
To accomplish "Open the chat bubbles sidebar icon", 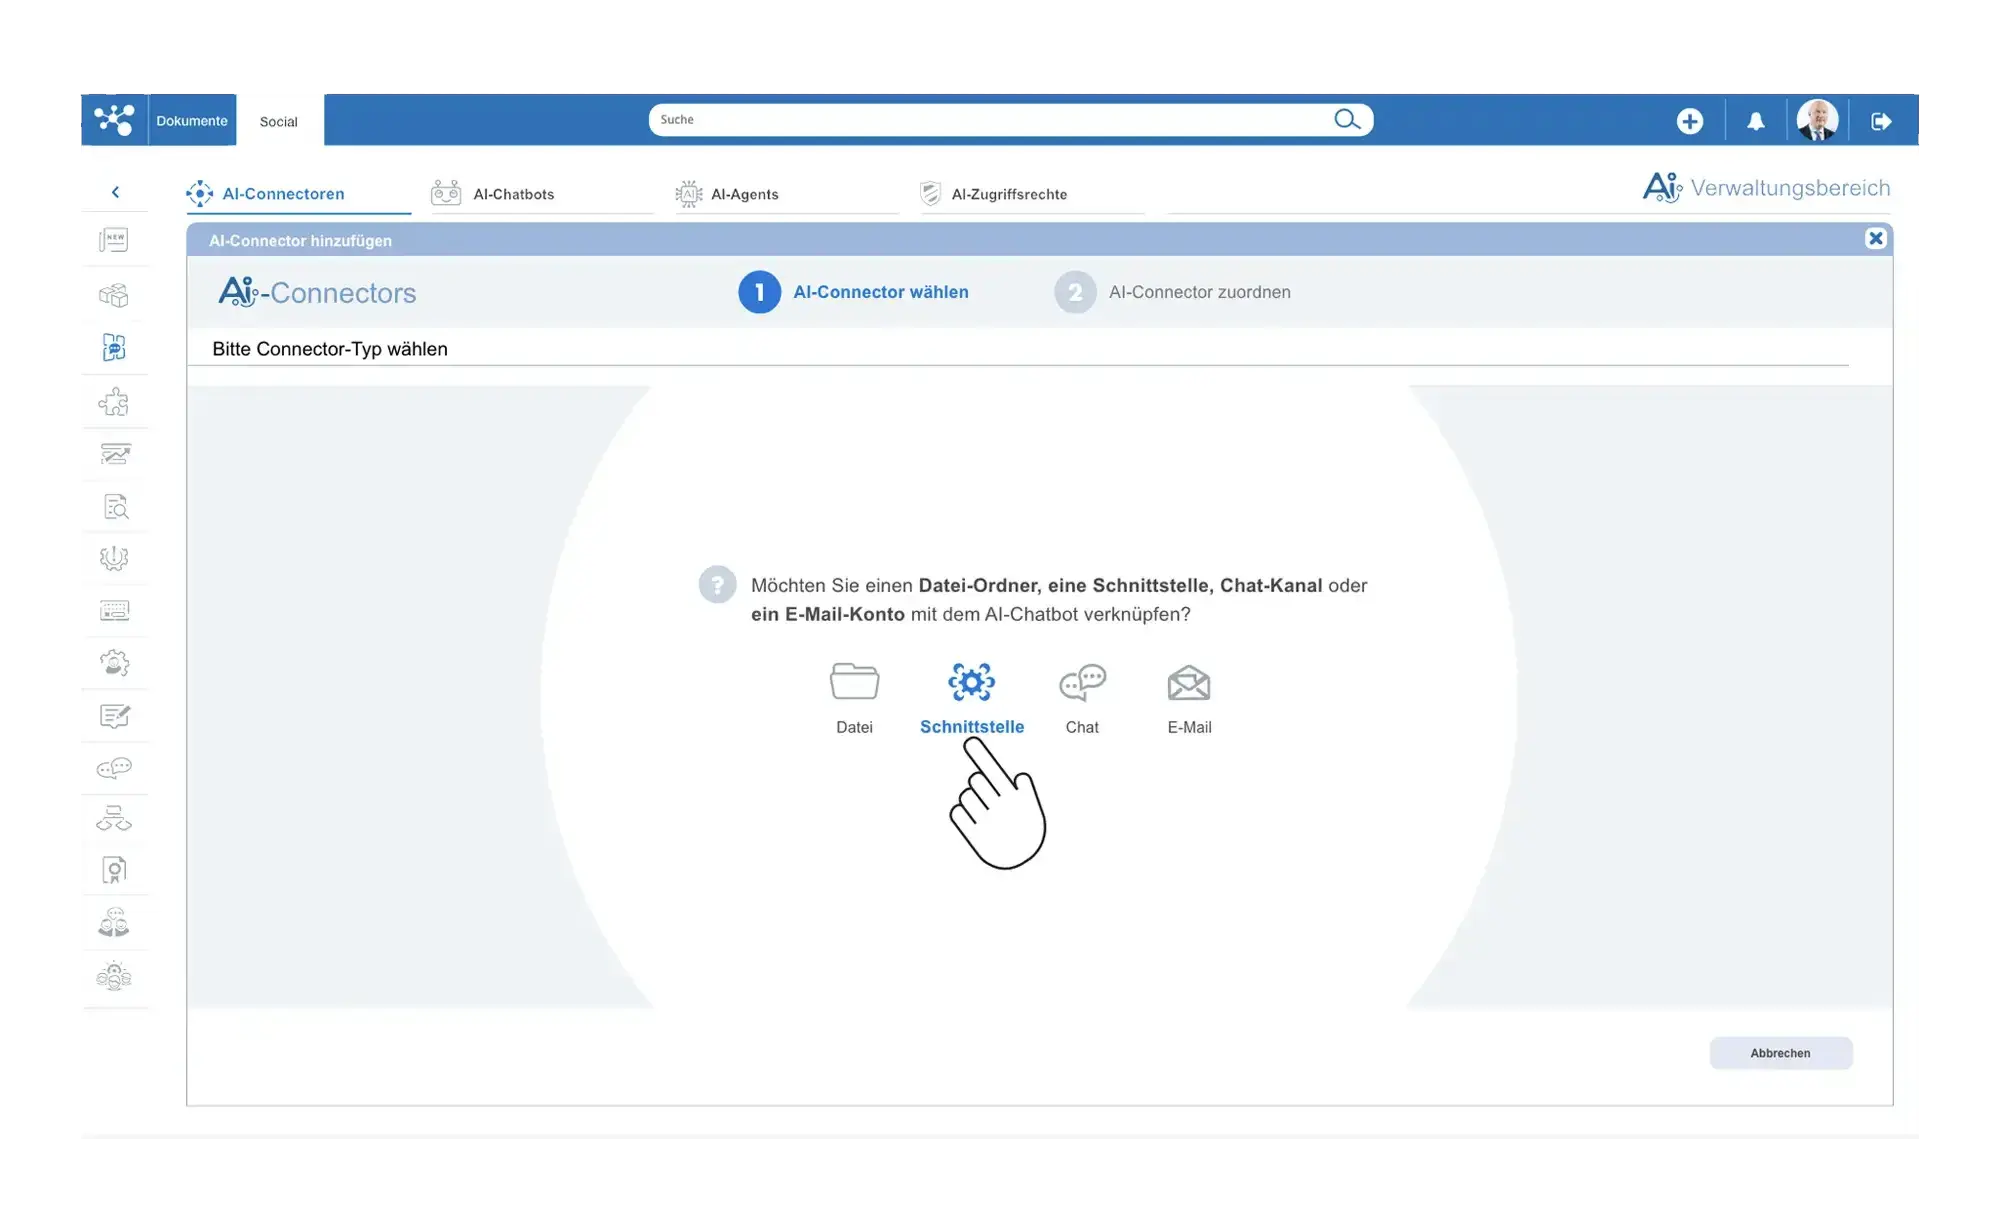I will [x=114, y=768].
